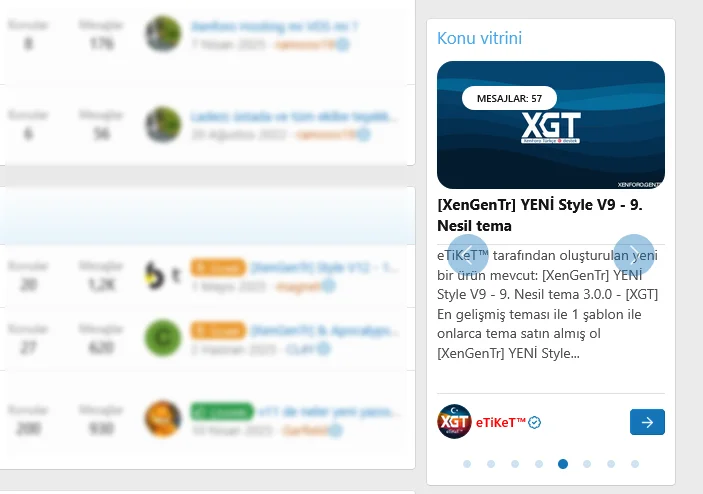Open [XenGenTr] YENİ Style V9 thread title
The image size is (703, 494).
tap(540, 215)
